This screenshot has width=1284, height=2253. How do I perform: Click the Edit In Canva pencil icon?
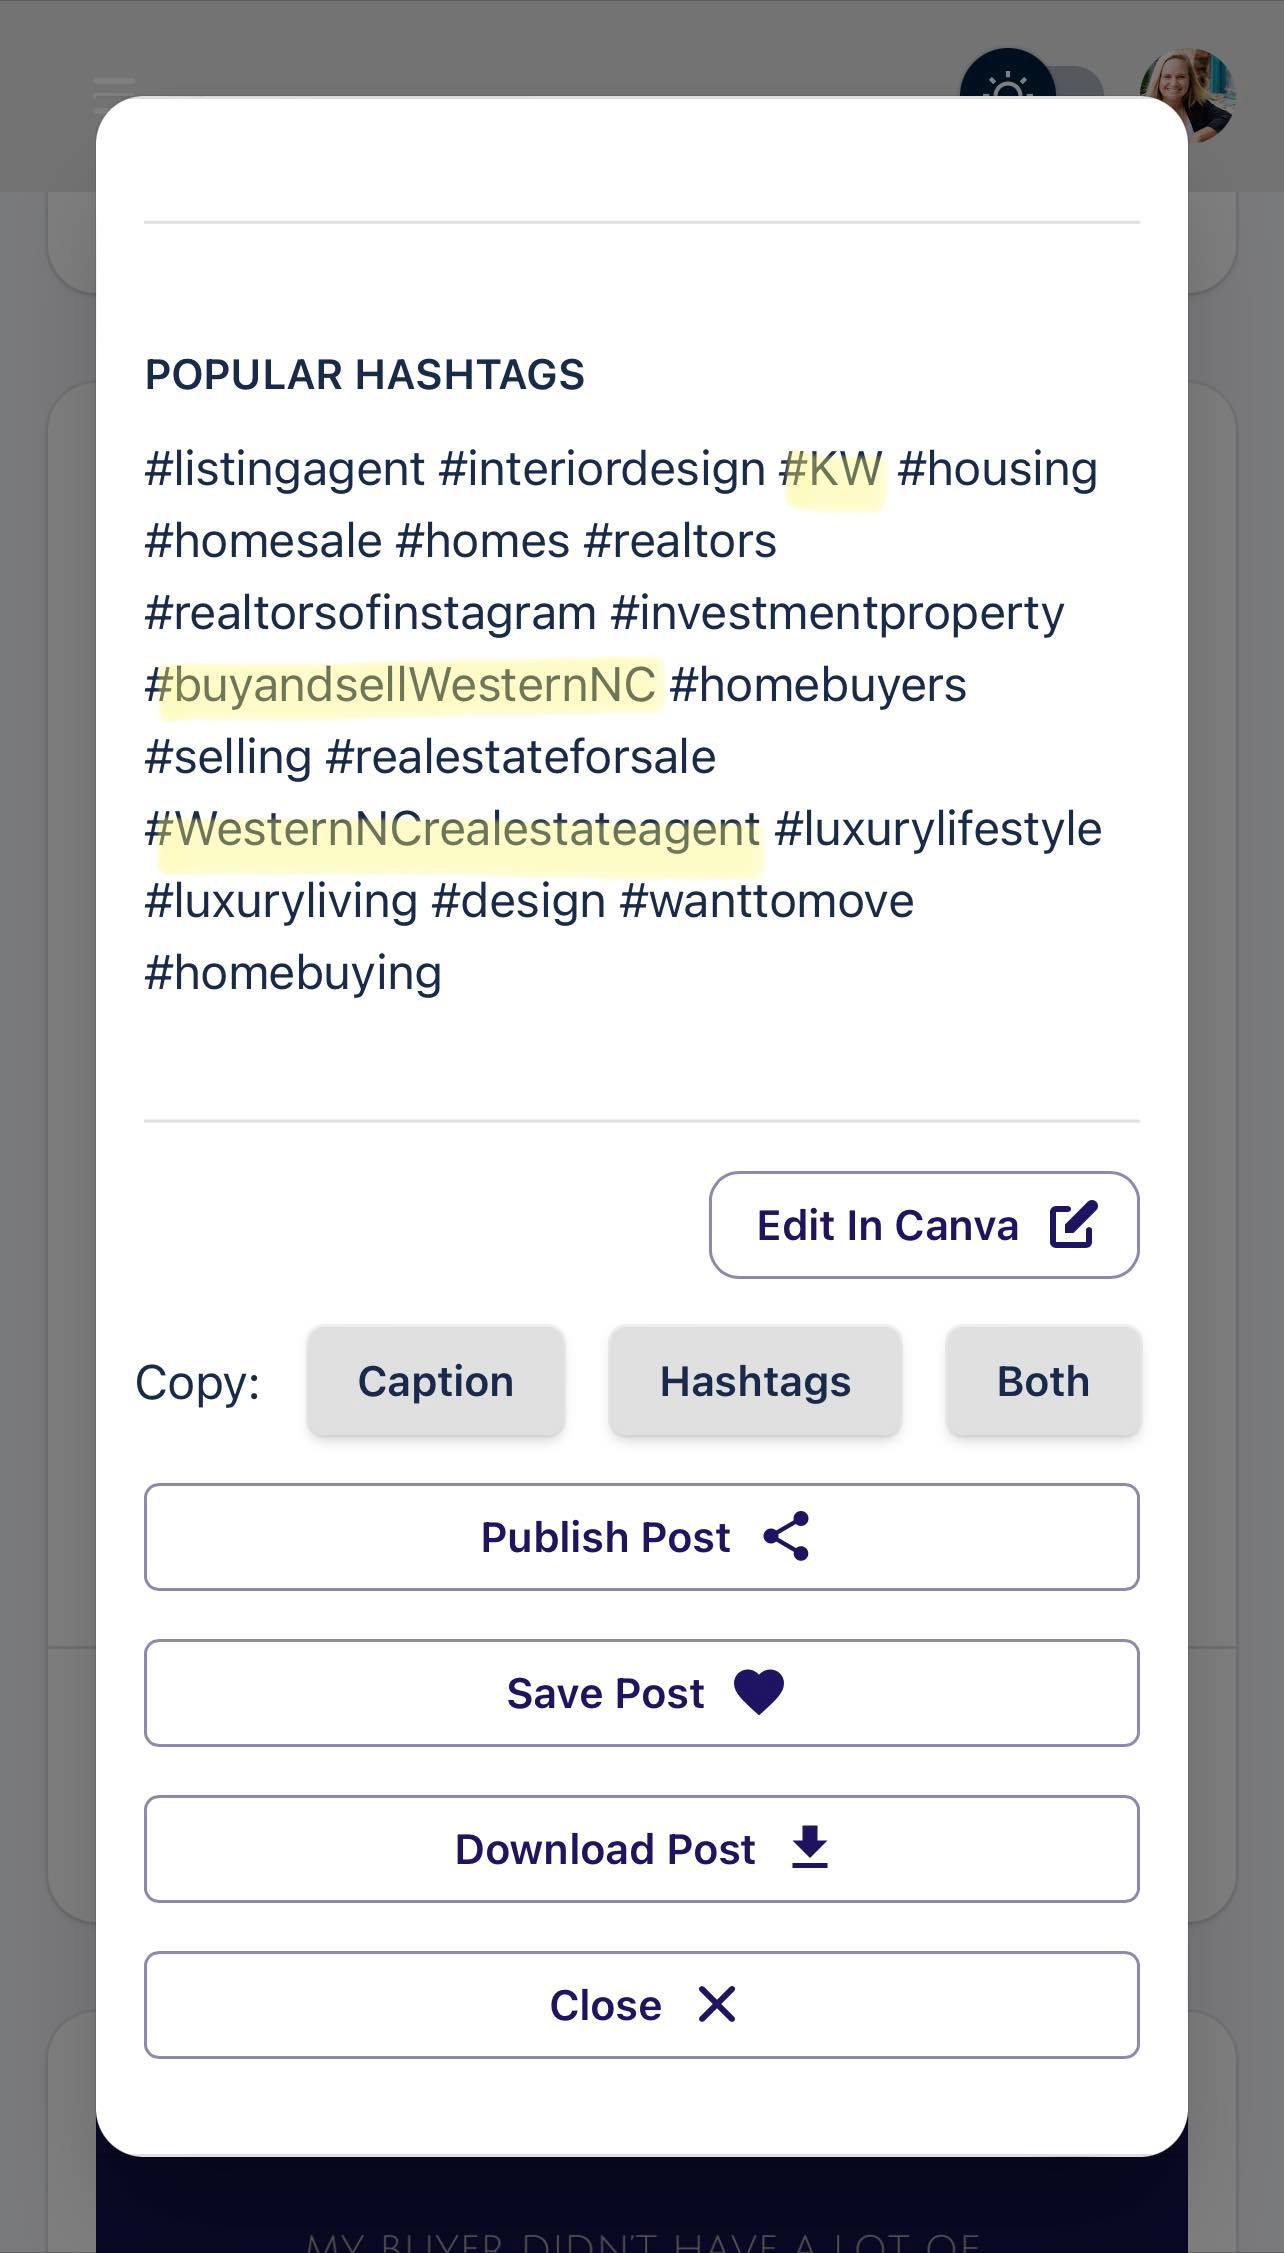(1074, 1224)
